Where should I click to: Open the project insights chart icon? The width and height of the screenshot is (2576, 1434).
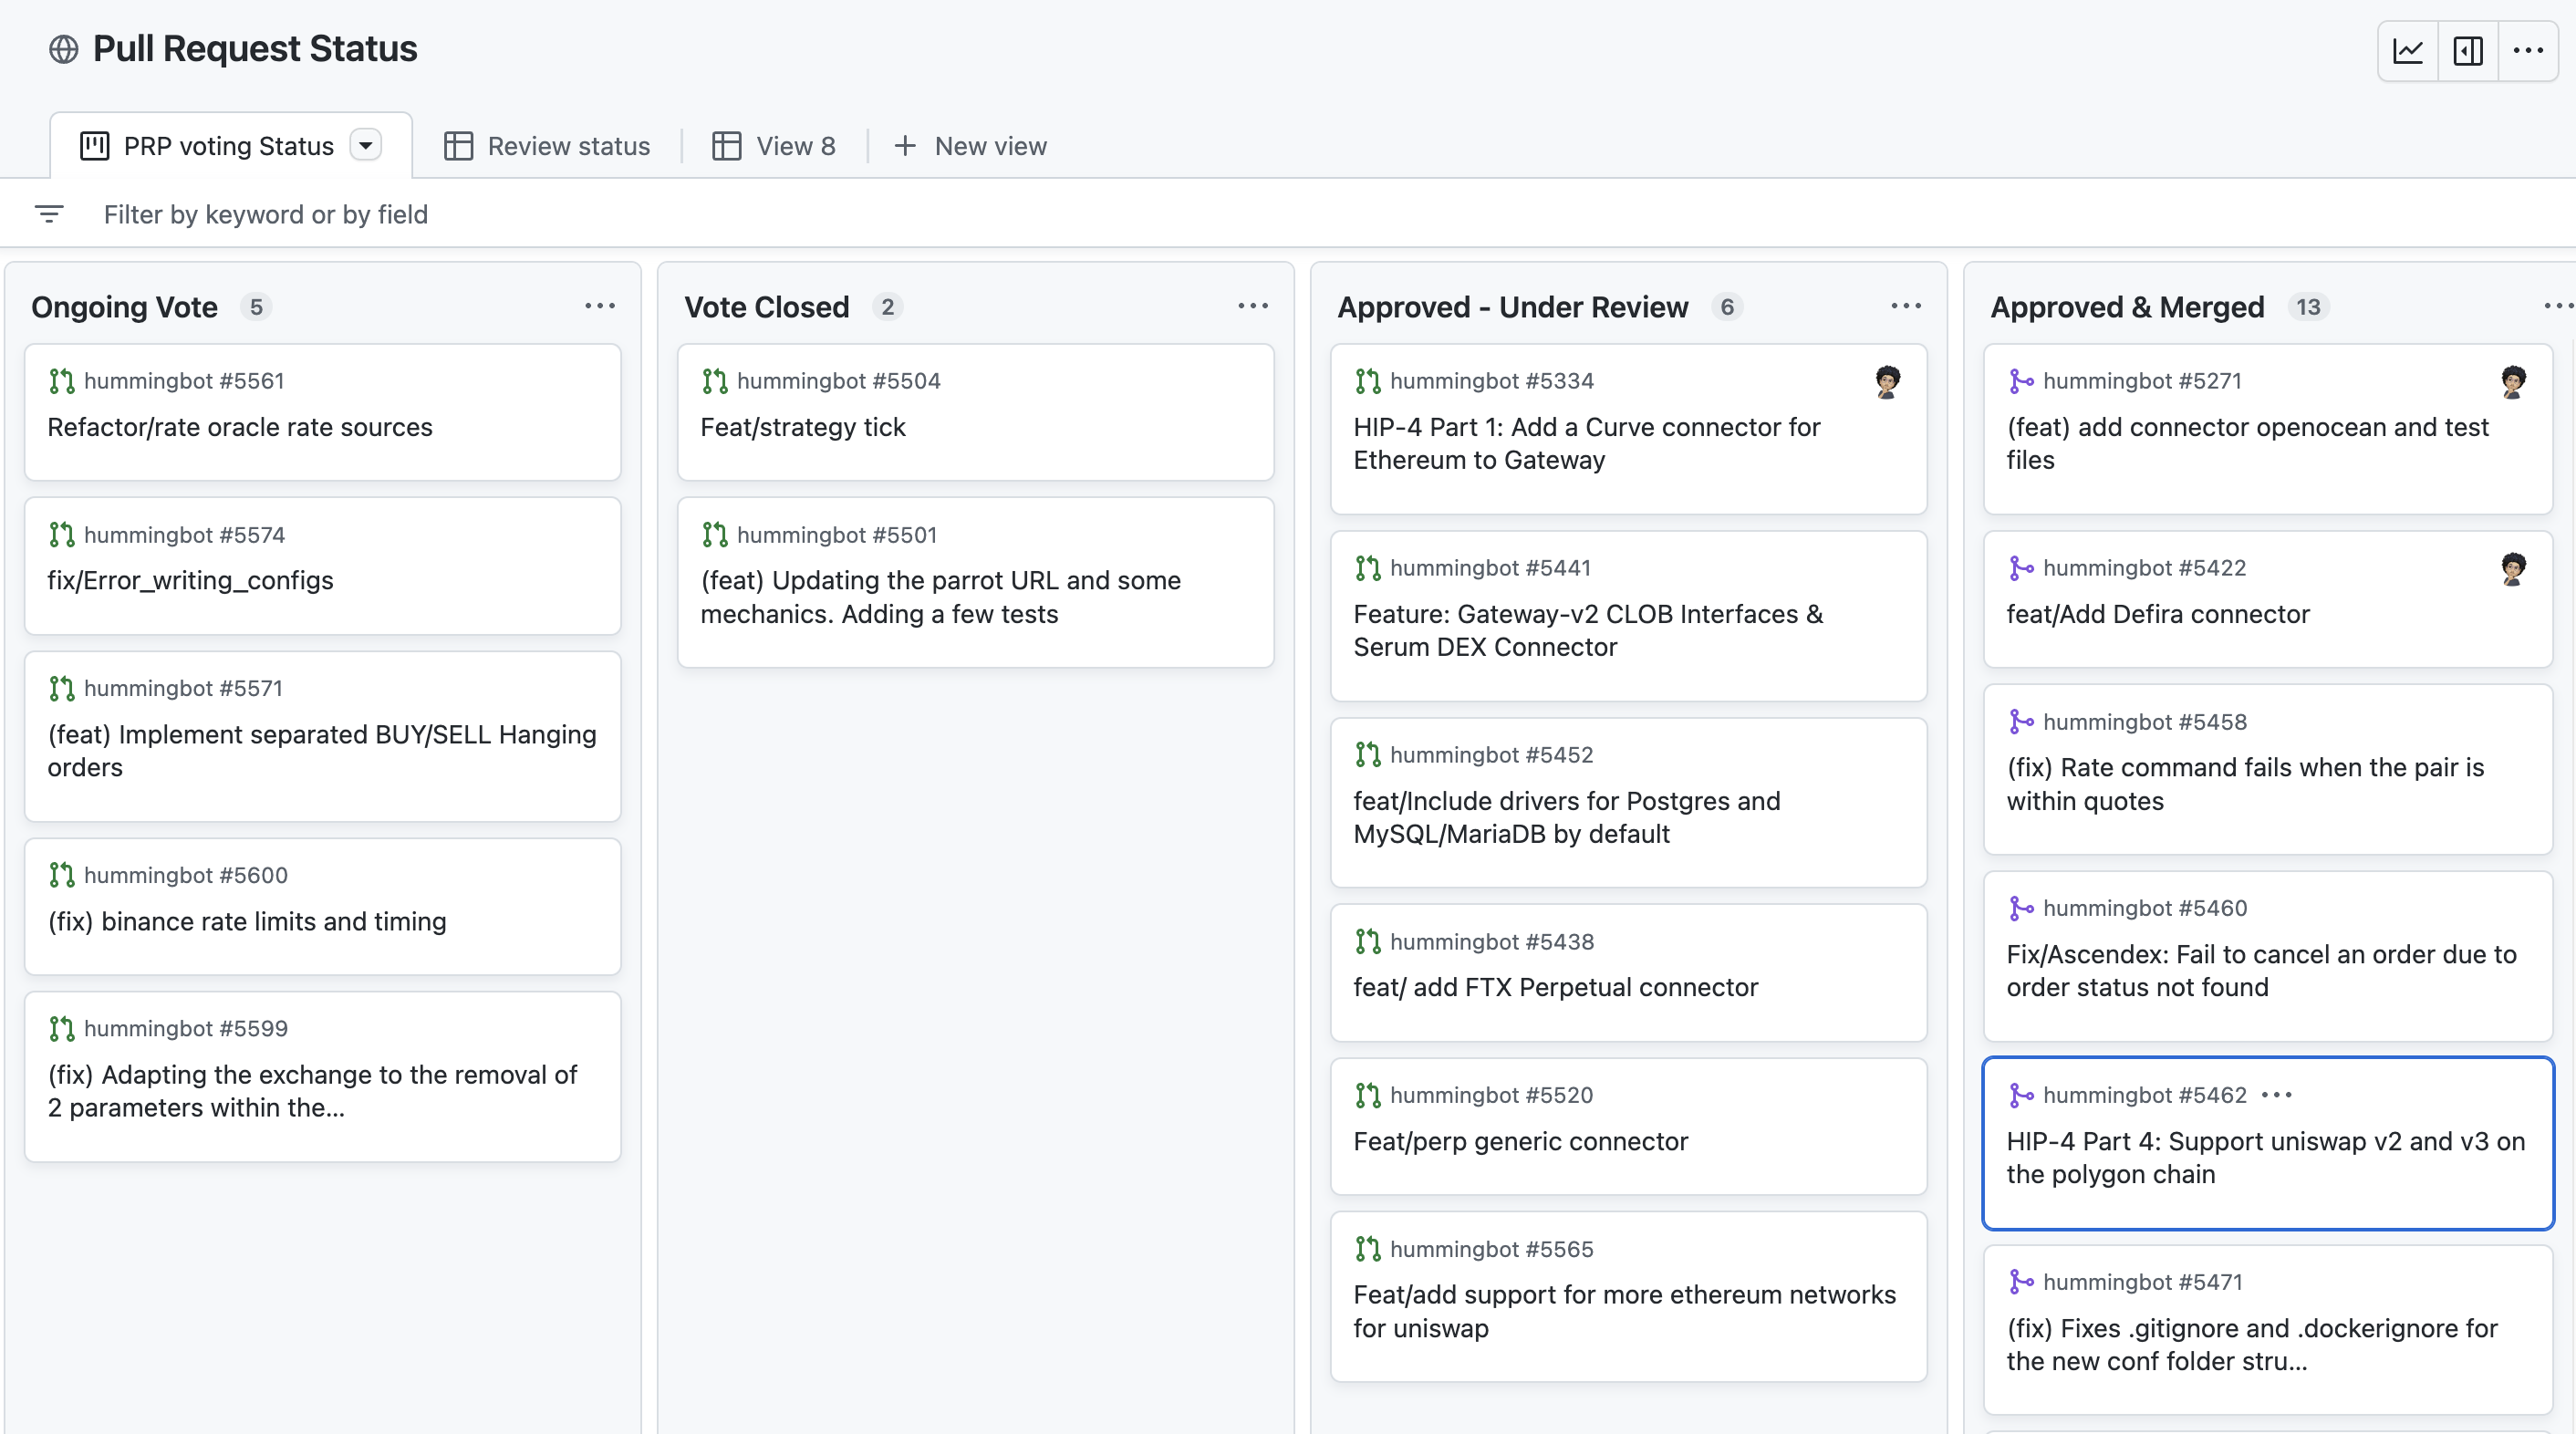pos(2407,50)
